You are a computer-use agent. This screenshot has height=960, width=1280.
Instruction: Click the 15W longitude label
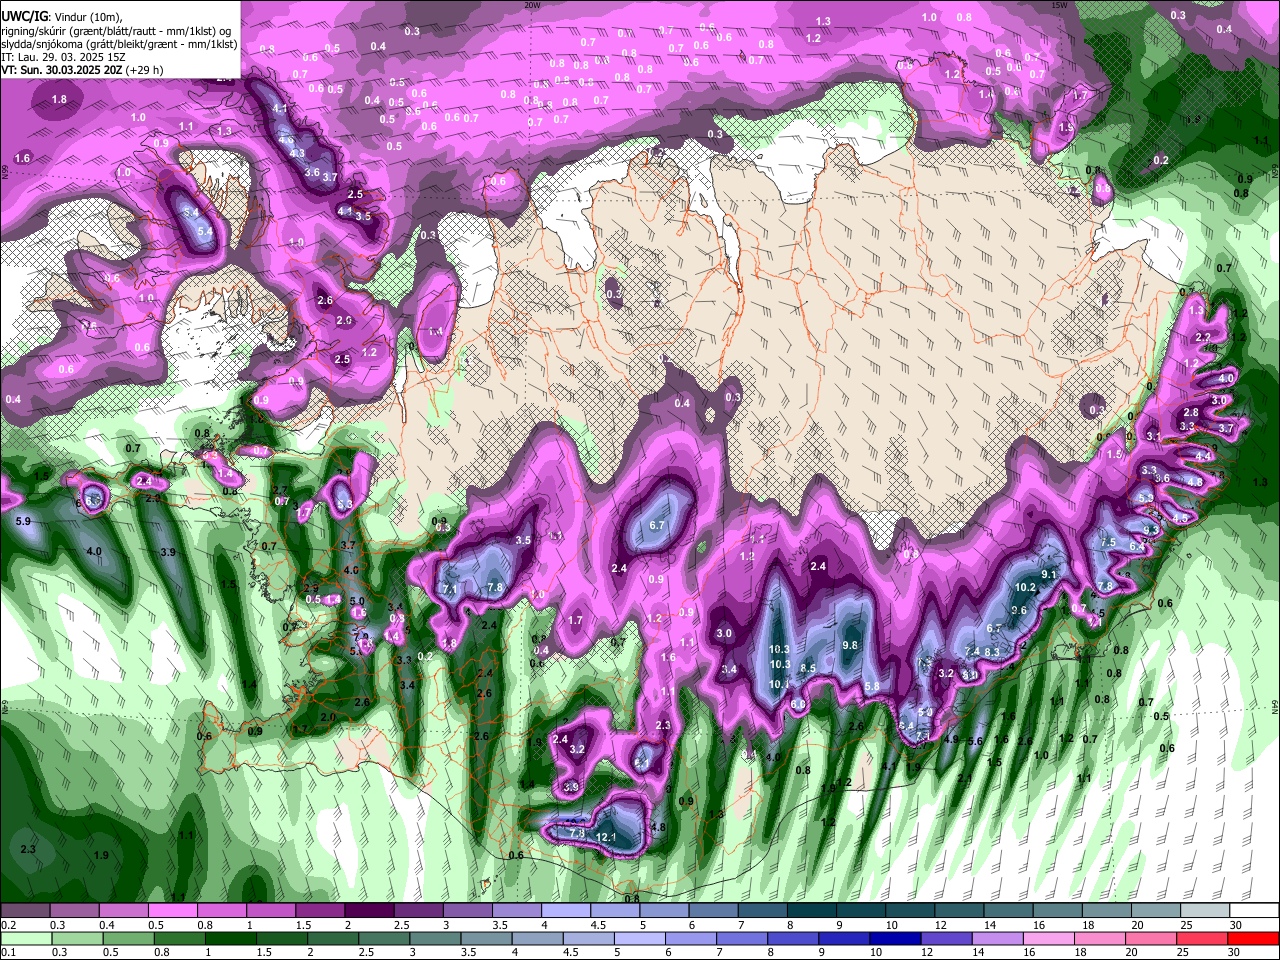pos(1058,5)
